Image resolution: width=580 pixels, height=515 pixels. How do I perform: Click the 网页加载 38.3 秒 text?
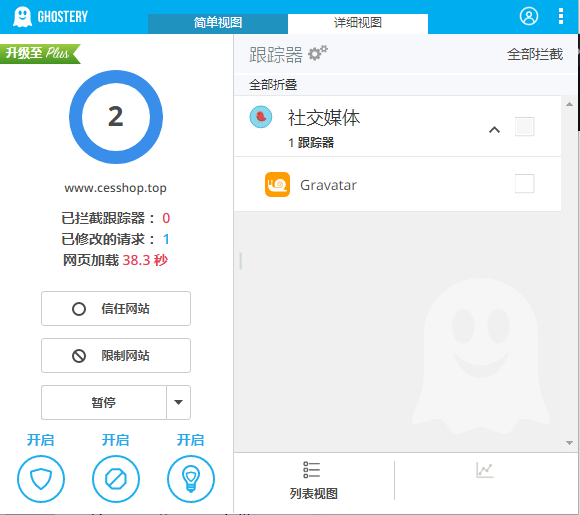[115, 260]
